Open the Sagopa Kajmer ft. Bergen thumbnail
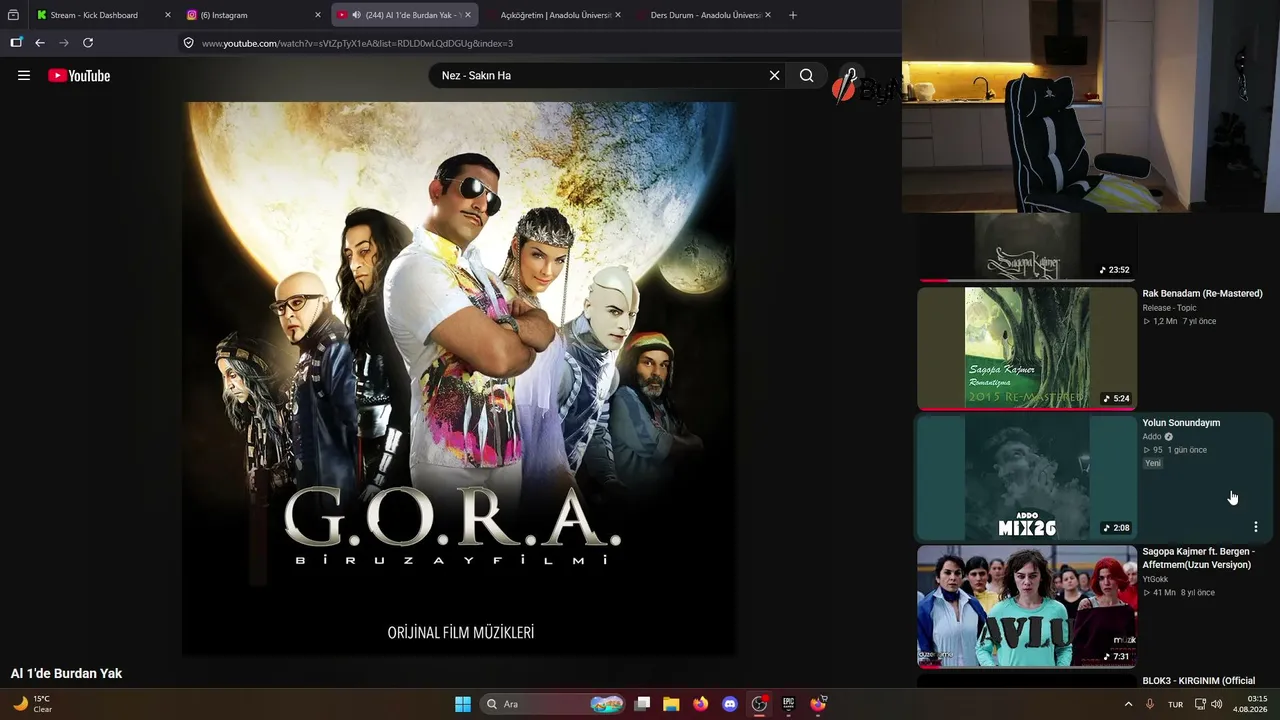This screenshot has height=720, width=1280. (1027, 606)
